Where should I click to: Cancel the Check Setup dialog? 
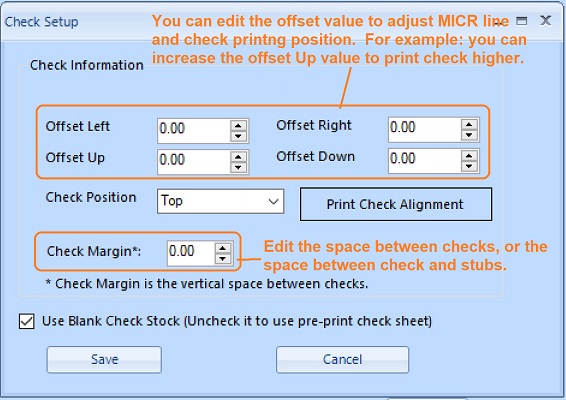tap(342, 359)
